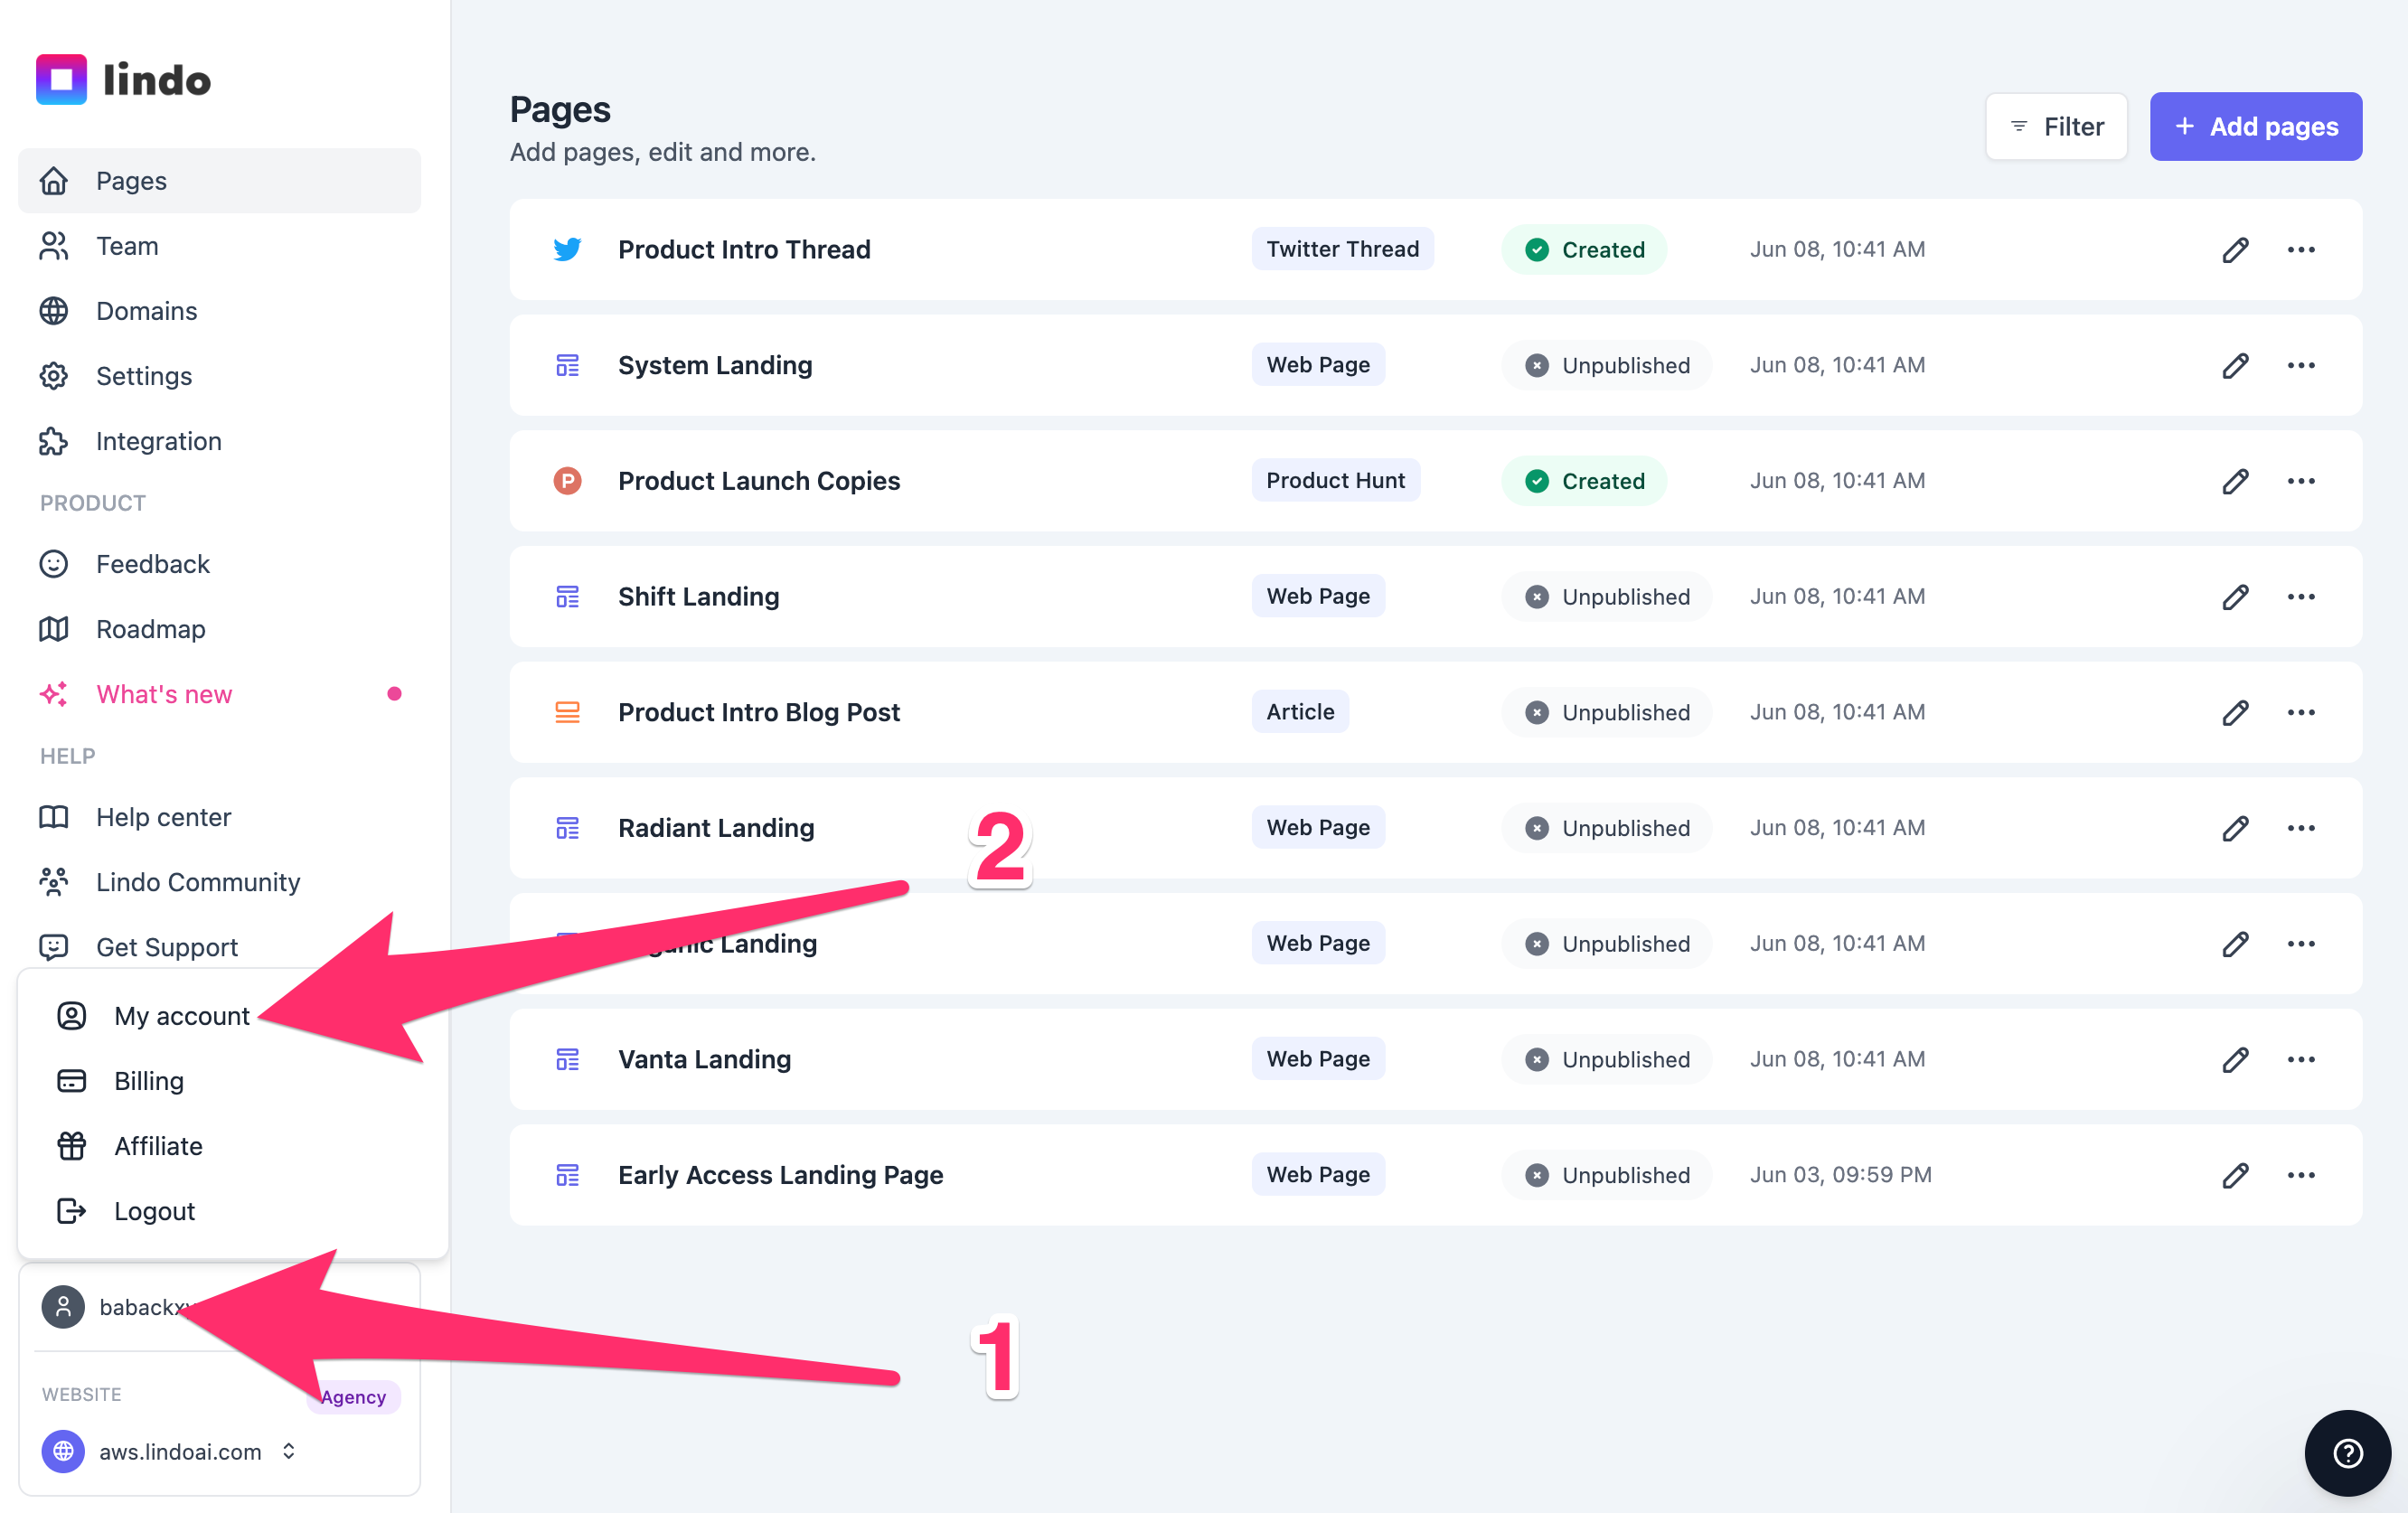This screenshot has height=1513, width=2408.
Task: Click the Product Hunt type tag
Action: pyautogui.click(x=1335, y=481)
